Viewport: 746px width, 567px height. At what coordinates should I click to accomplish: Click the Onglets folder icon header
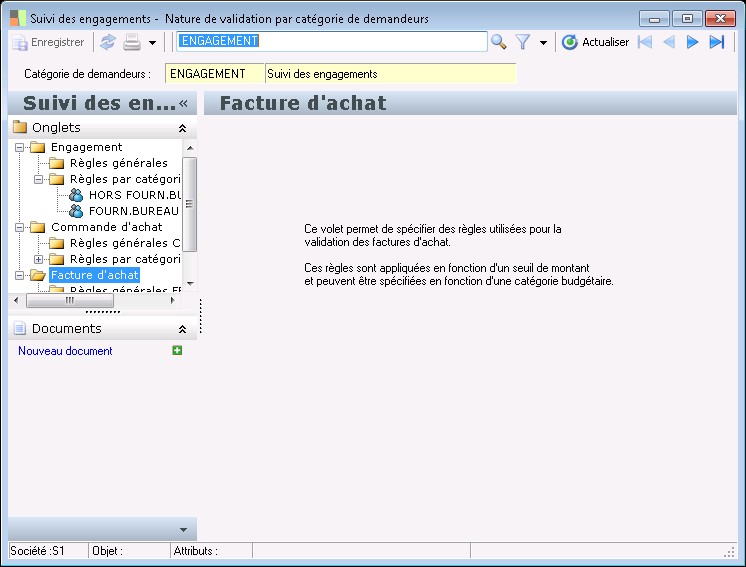pos(20,127)
